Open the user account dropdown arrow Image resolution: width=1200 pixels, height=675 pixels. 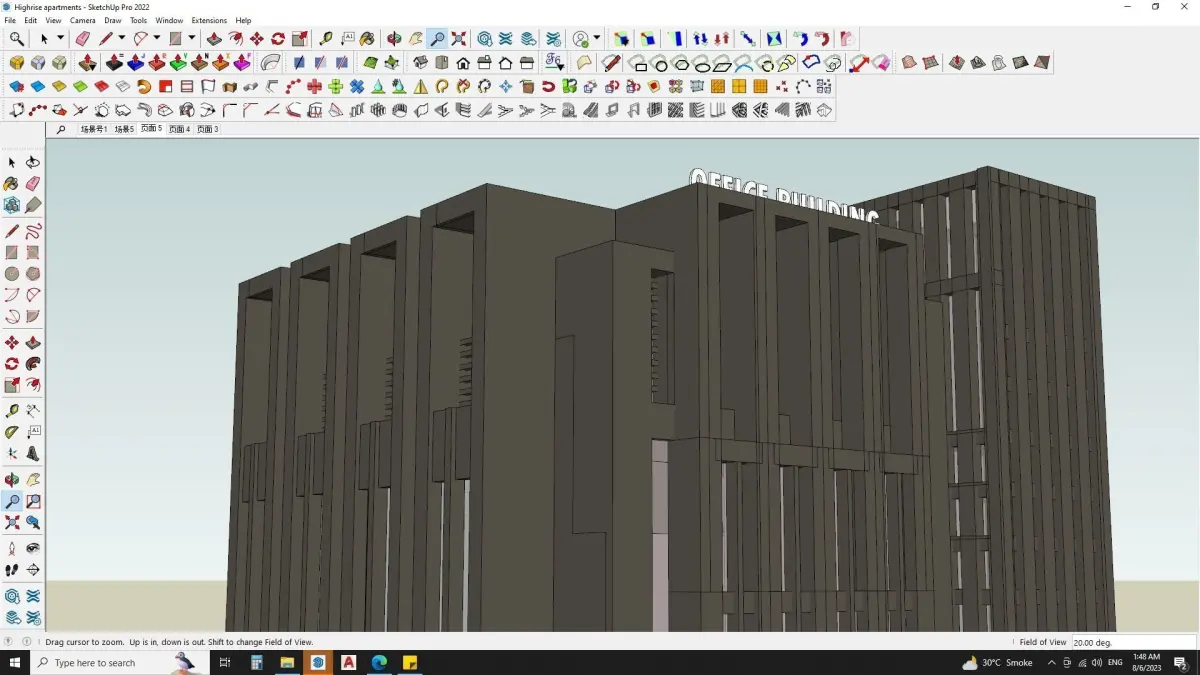(597, 39)
